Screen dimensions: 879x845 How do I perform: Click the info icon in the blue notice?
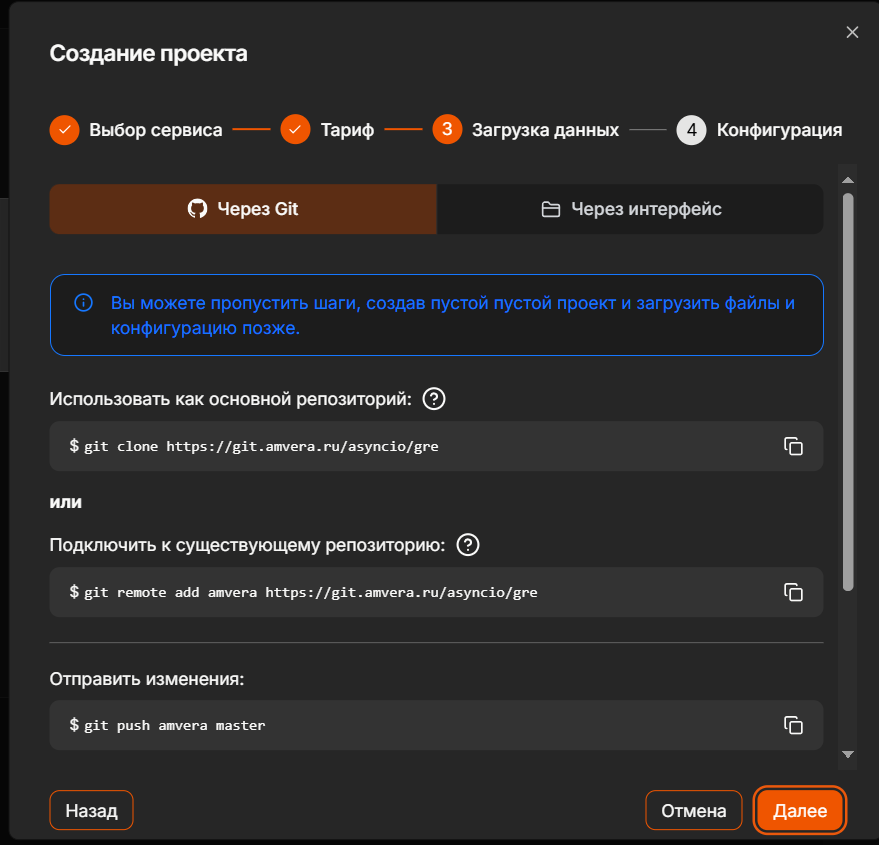[83, 302]
